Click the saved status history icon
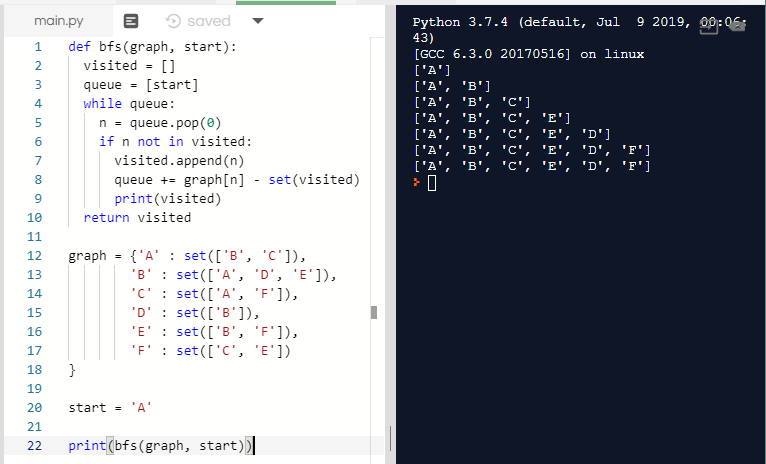Viewport: 766px width, 464px height. tap(173, 21)
